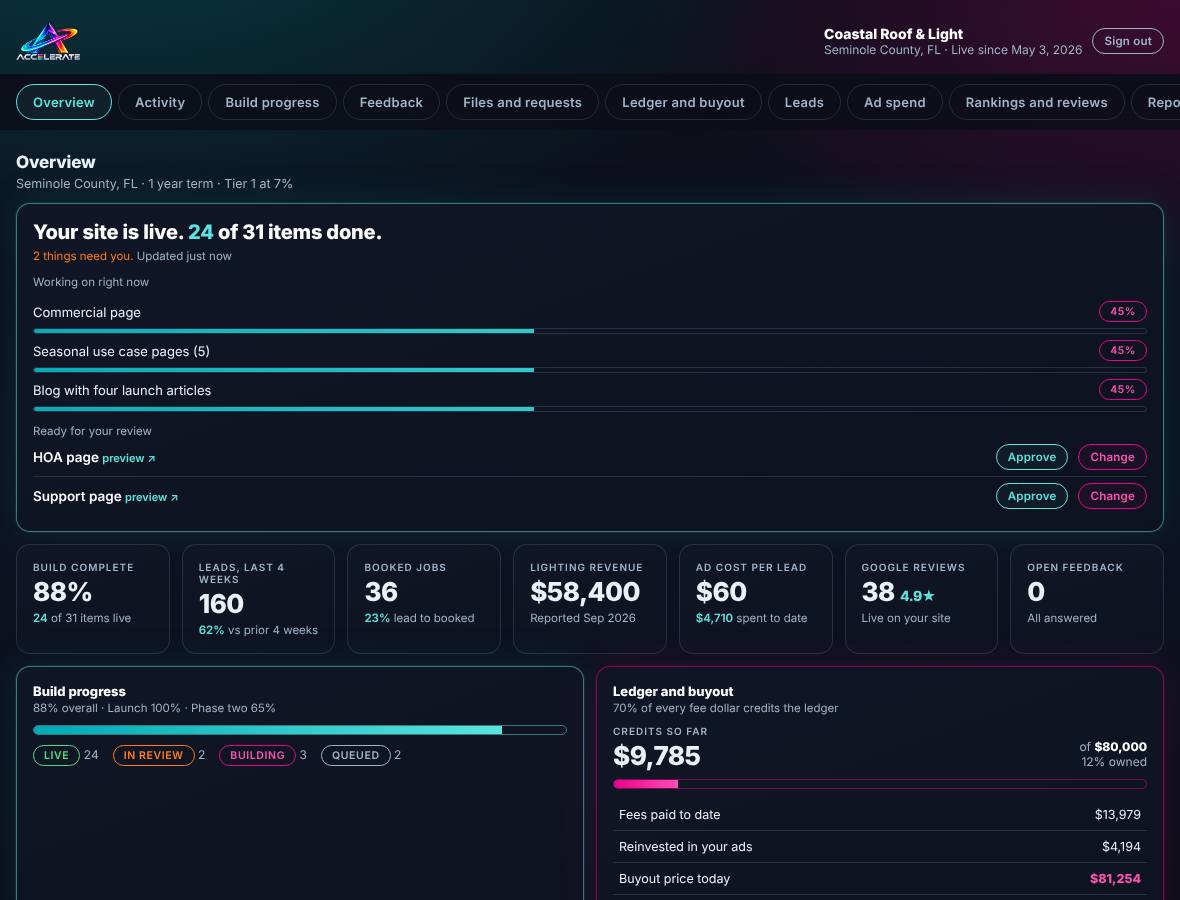Click the ledger credits progress bar
1180x900 pixels.
pos(880,784)
